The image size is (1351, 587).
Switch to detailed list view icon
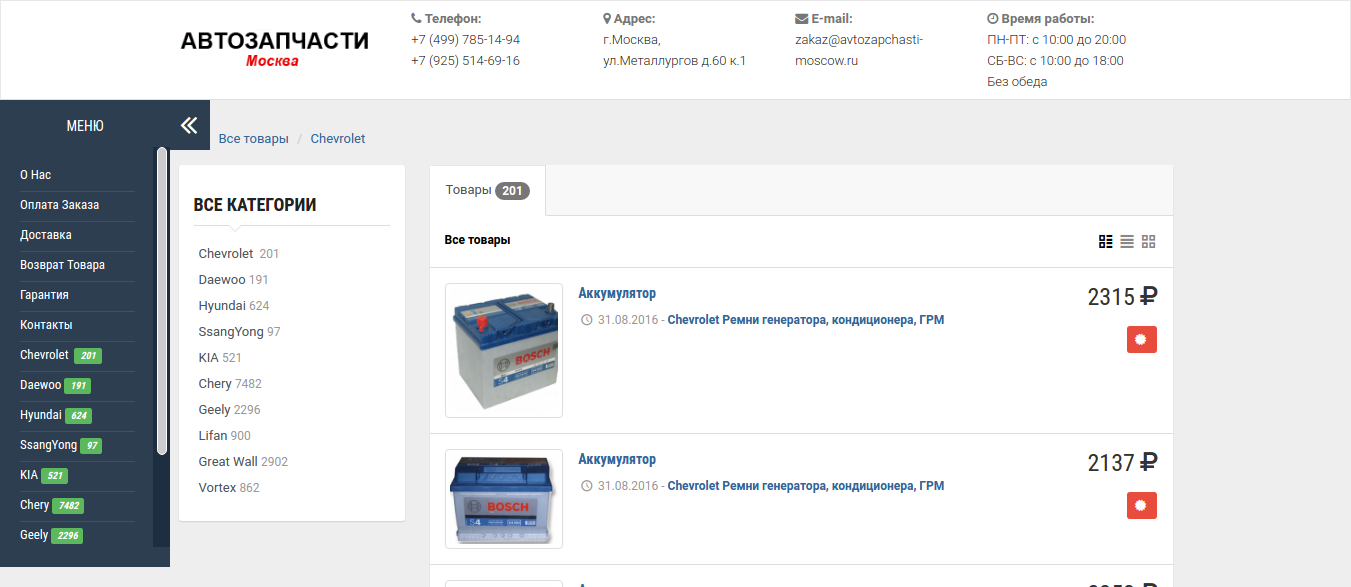pyautogui.click(x=1105, y=241)
